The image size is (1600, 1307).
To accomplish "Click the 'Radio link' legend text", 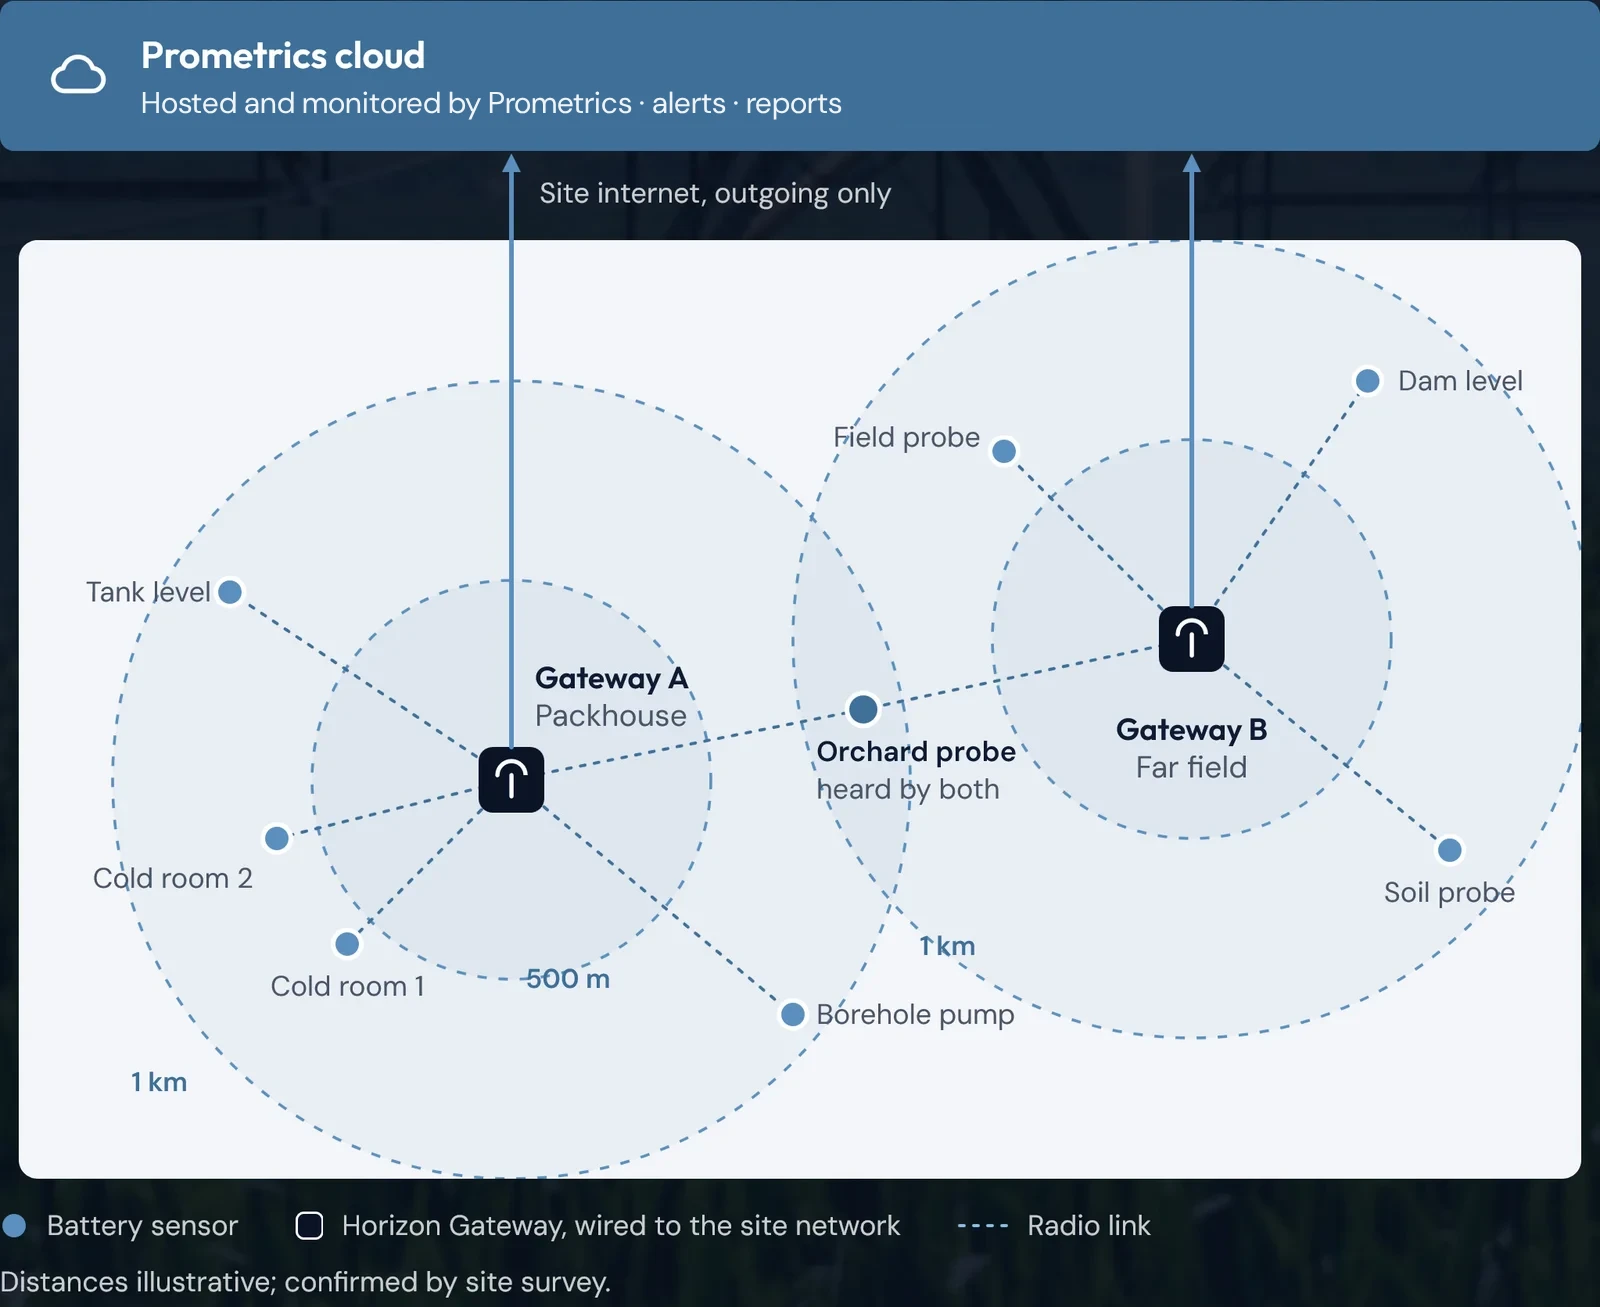I will coord(1089,1225).
